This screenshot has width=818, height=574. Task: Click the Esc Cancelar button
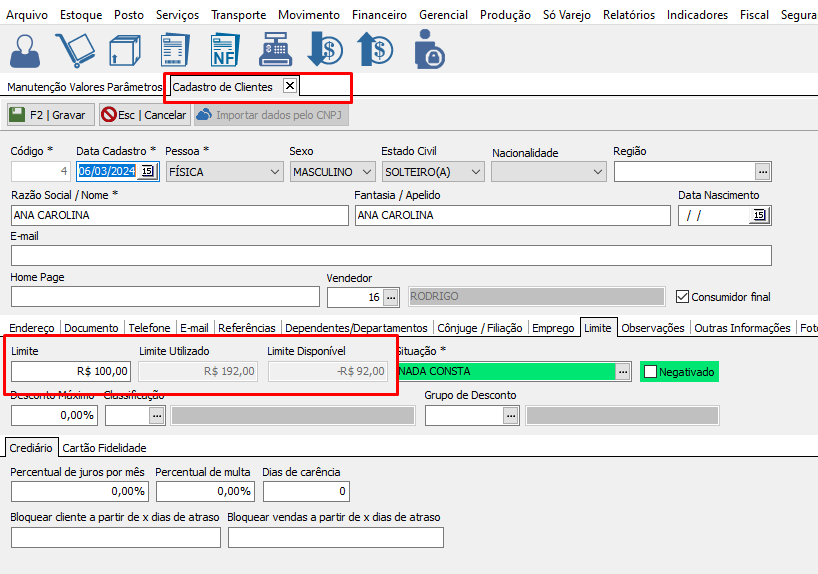[144, 115]
